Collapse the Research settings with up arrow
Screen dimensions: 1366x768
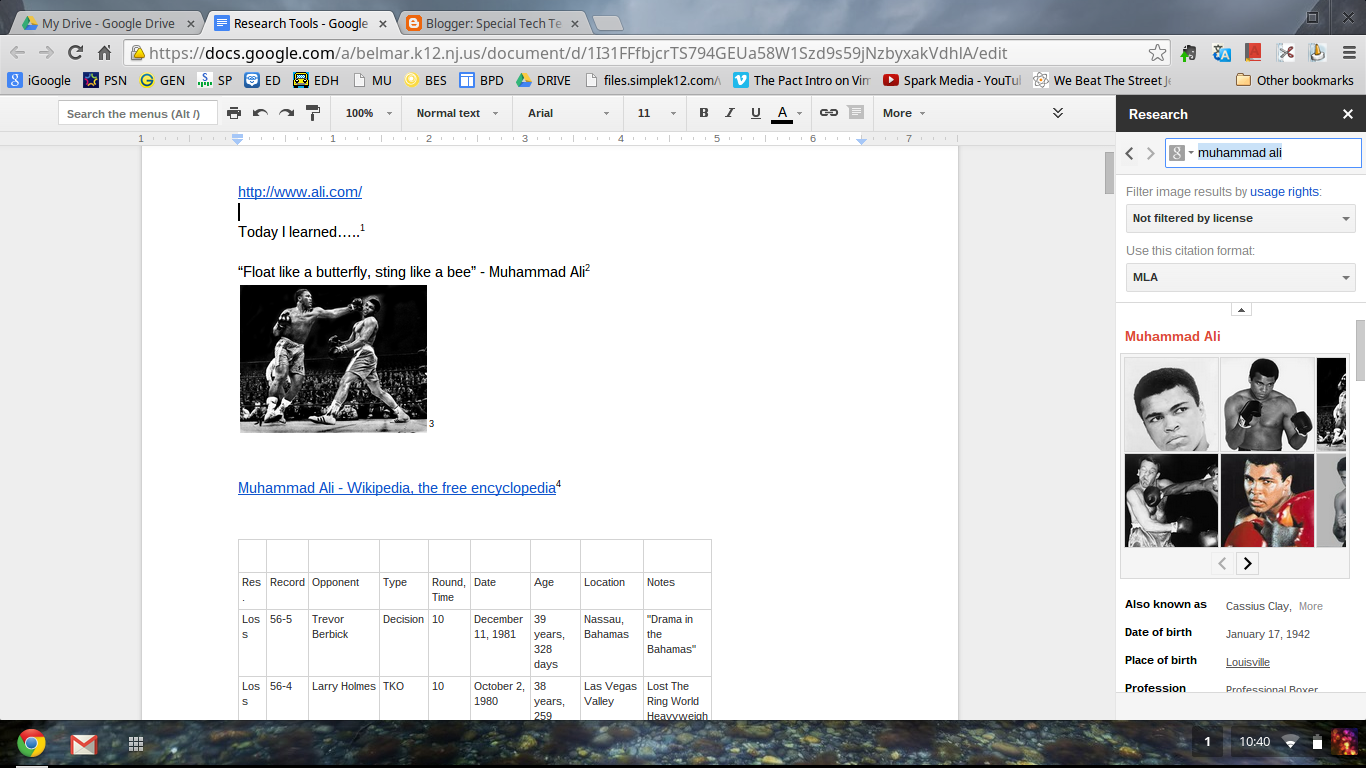pos(1241,310)
